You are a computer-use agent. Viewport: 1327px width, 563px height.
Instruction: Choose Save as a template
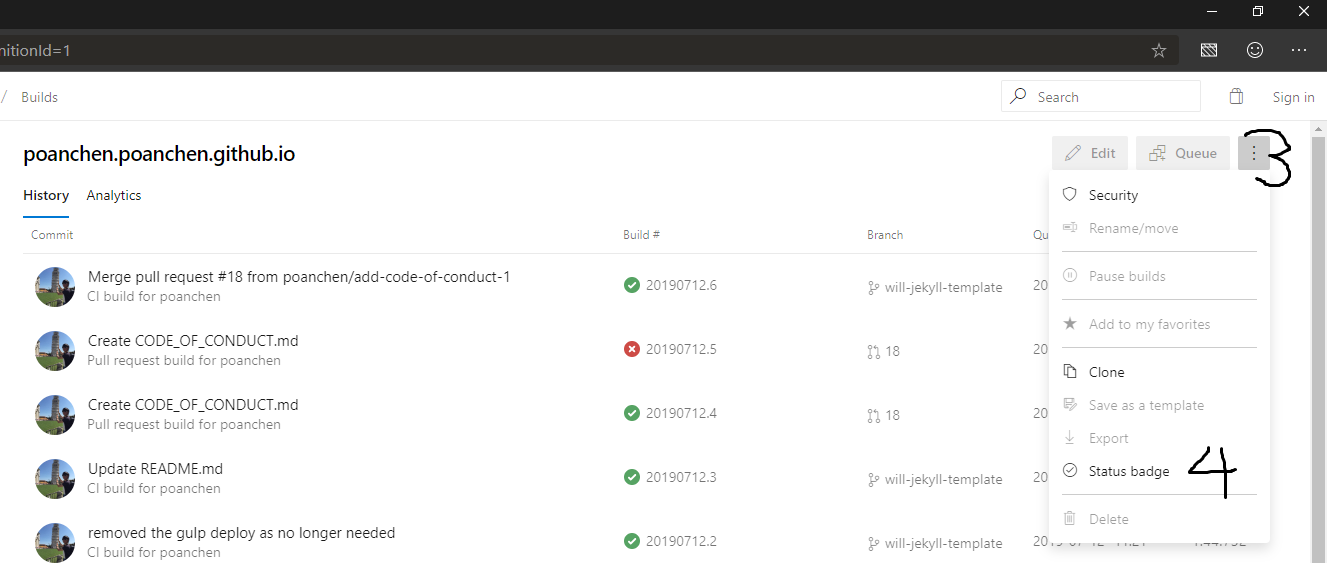pyautogui.click(x=1159, y=405)
